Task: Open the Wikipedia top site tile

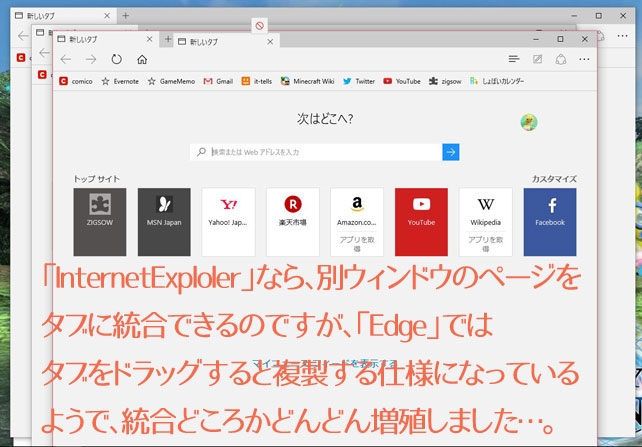Action: [x=486, y=222]
